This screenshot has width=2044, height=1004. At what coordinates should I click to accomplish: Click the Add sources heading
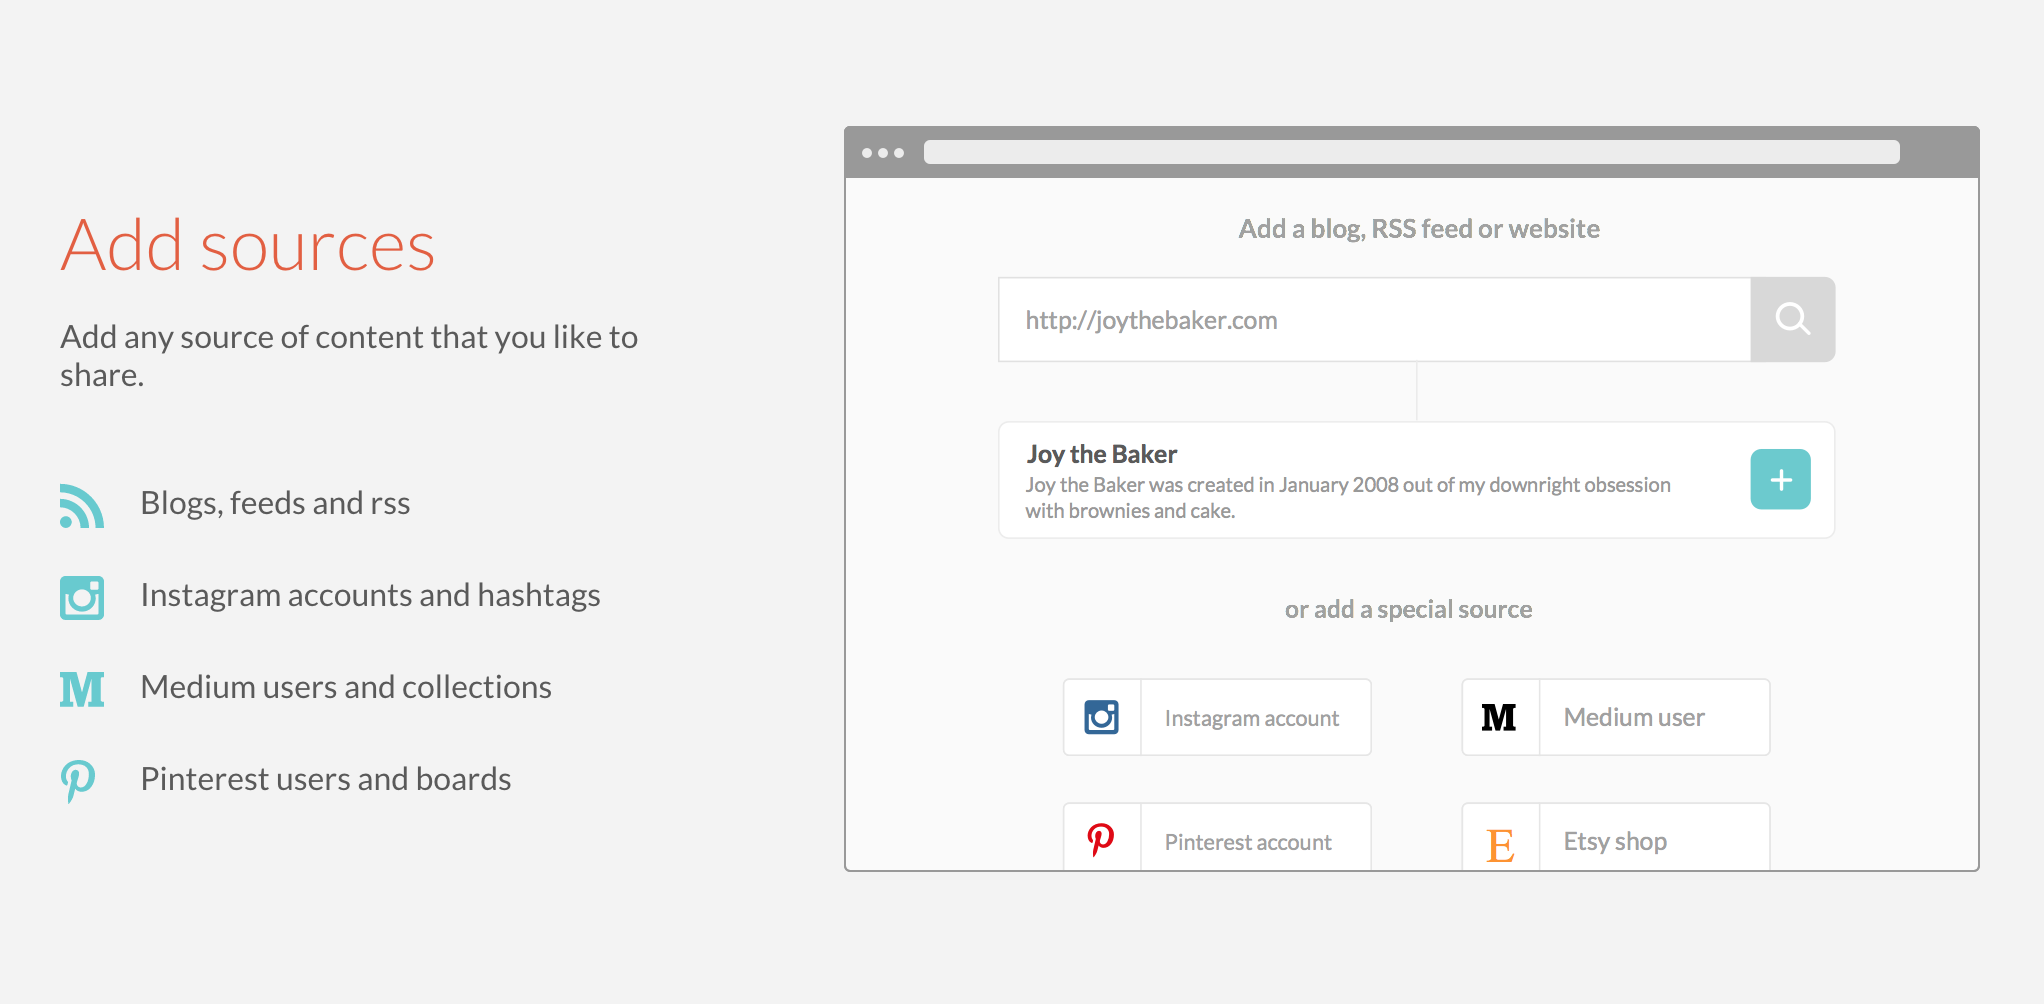[x=248, y=246]
